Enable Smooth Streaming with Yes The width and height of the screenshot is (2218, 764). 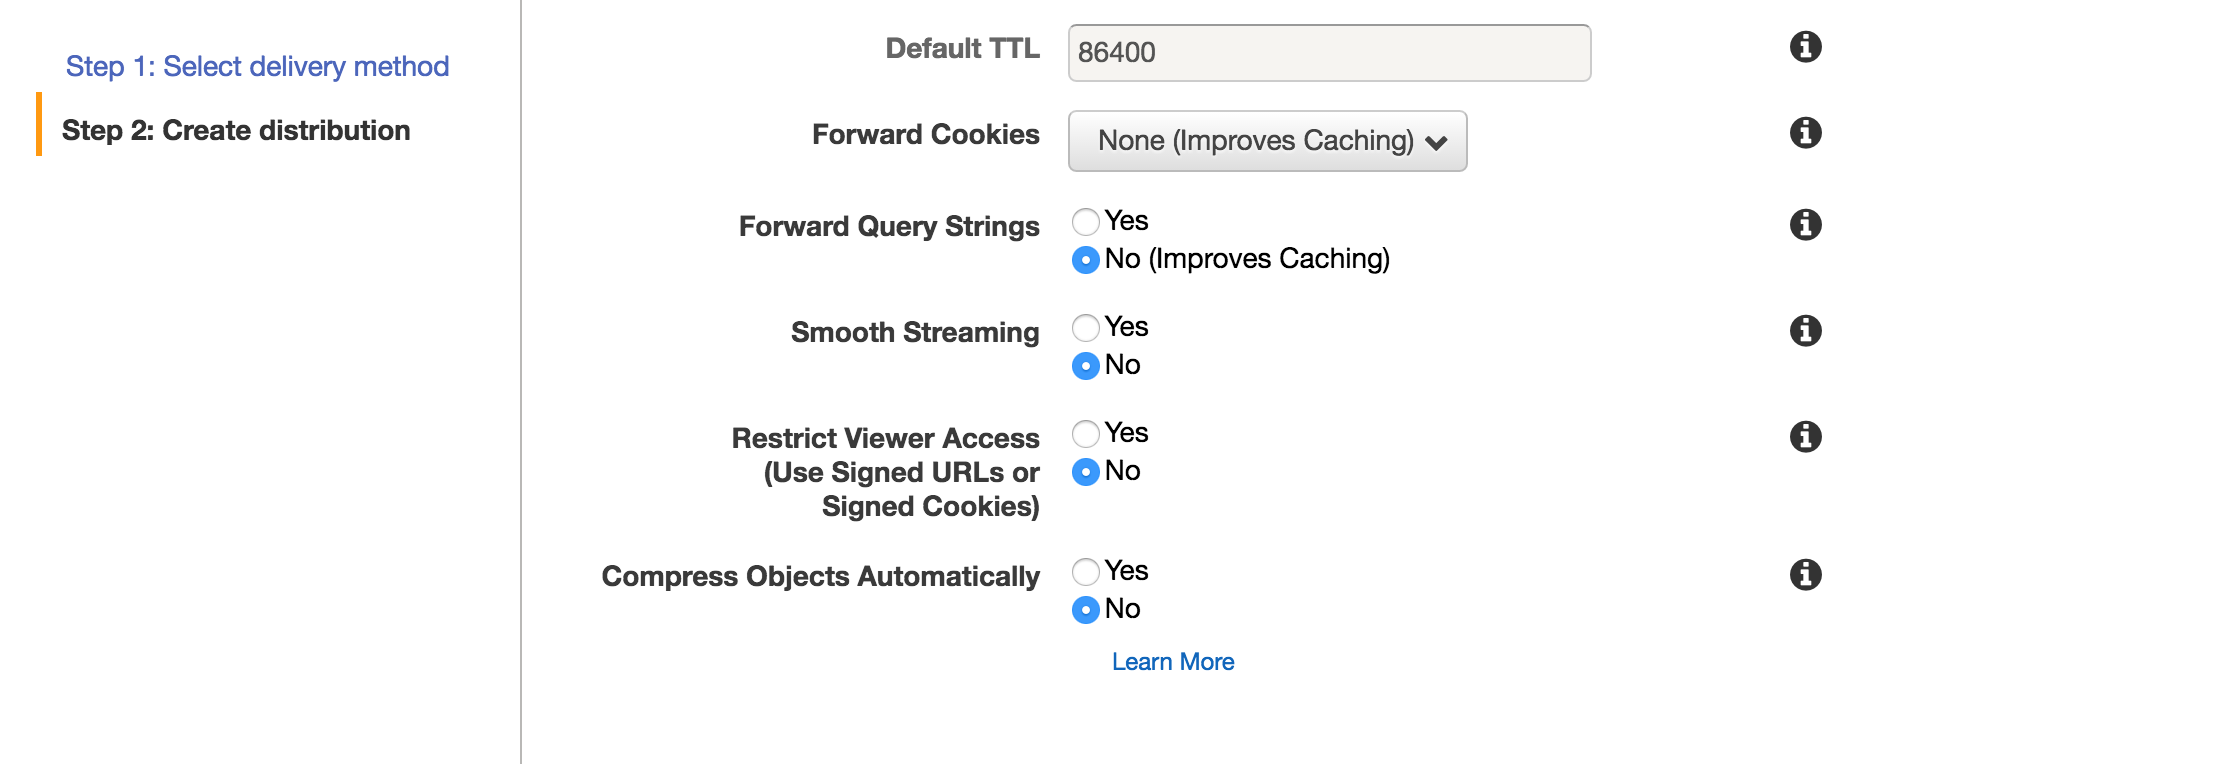click(1086, 328)
